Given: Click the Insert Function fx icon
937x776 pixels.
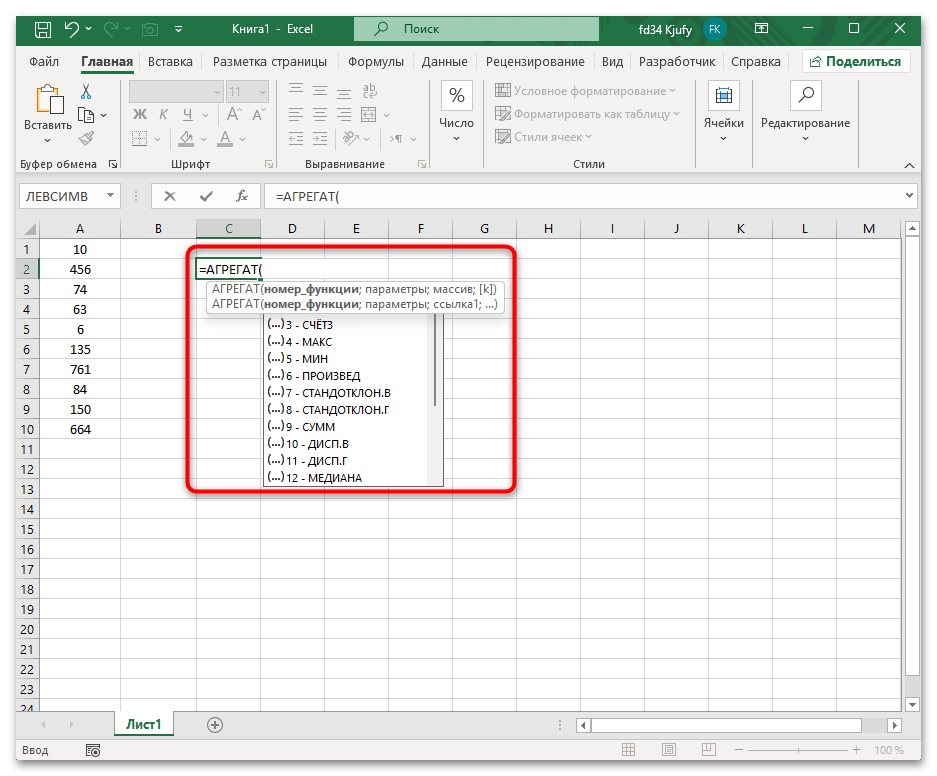Looking at the screenshot, I should 241,196.
